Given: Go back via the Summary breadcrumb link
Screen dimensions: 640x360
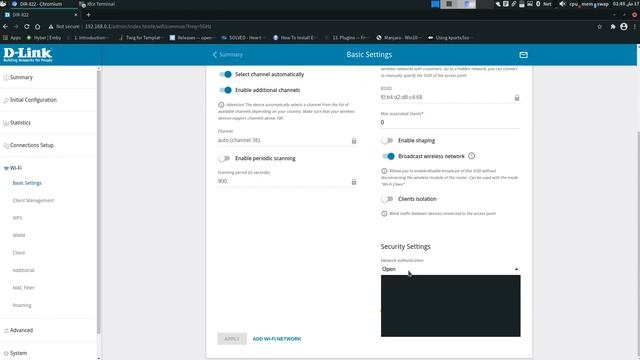Looking at the screenshot, I should click(x=228, y=55).
